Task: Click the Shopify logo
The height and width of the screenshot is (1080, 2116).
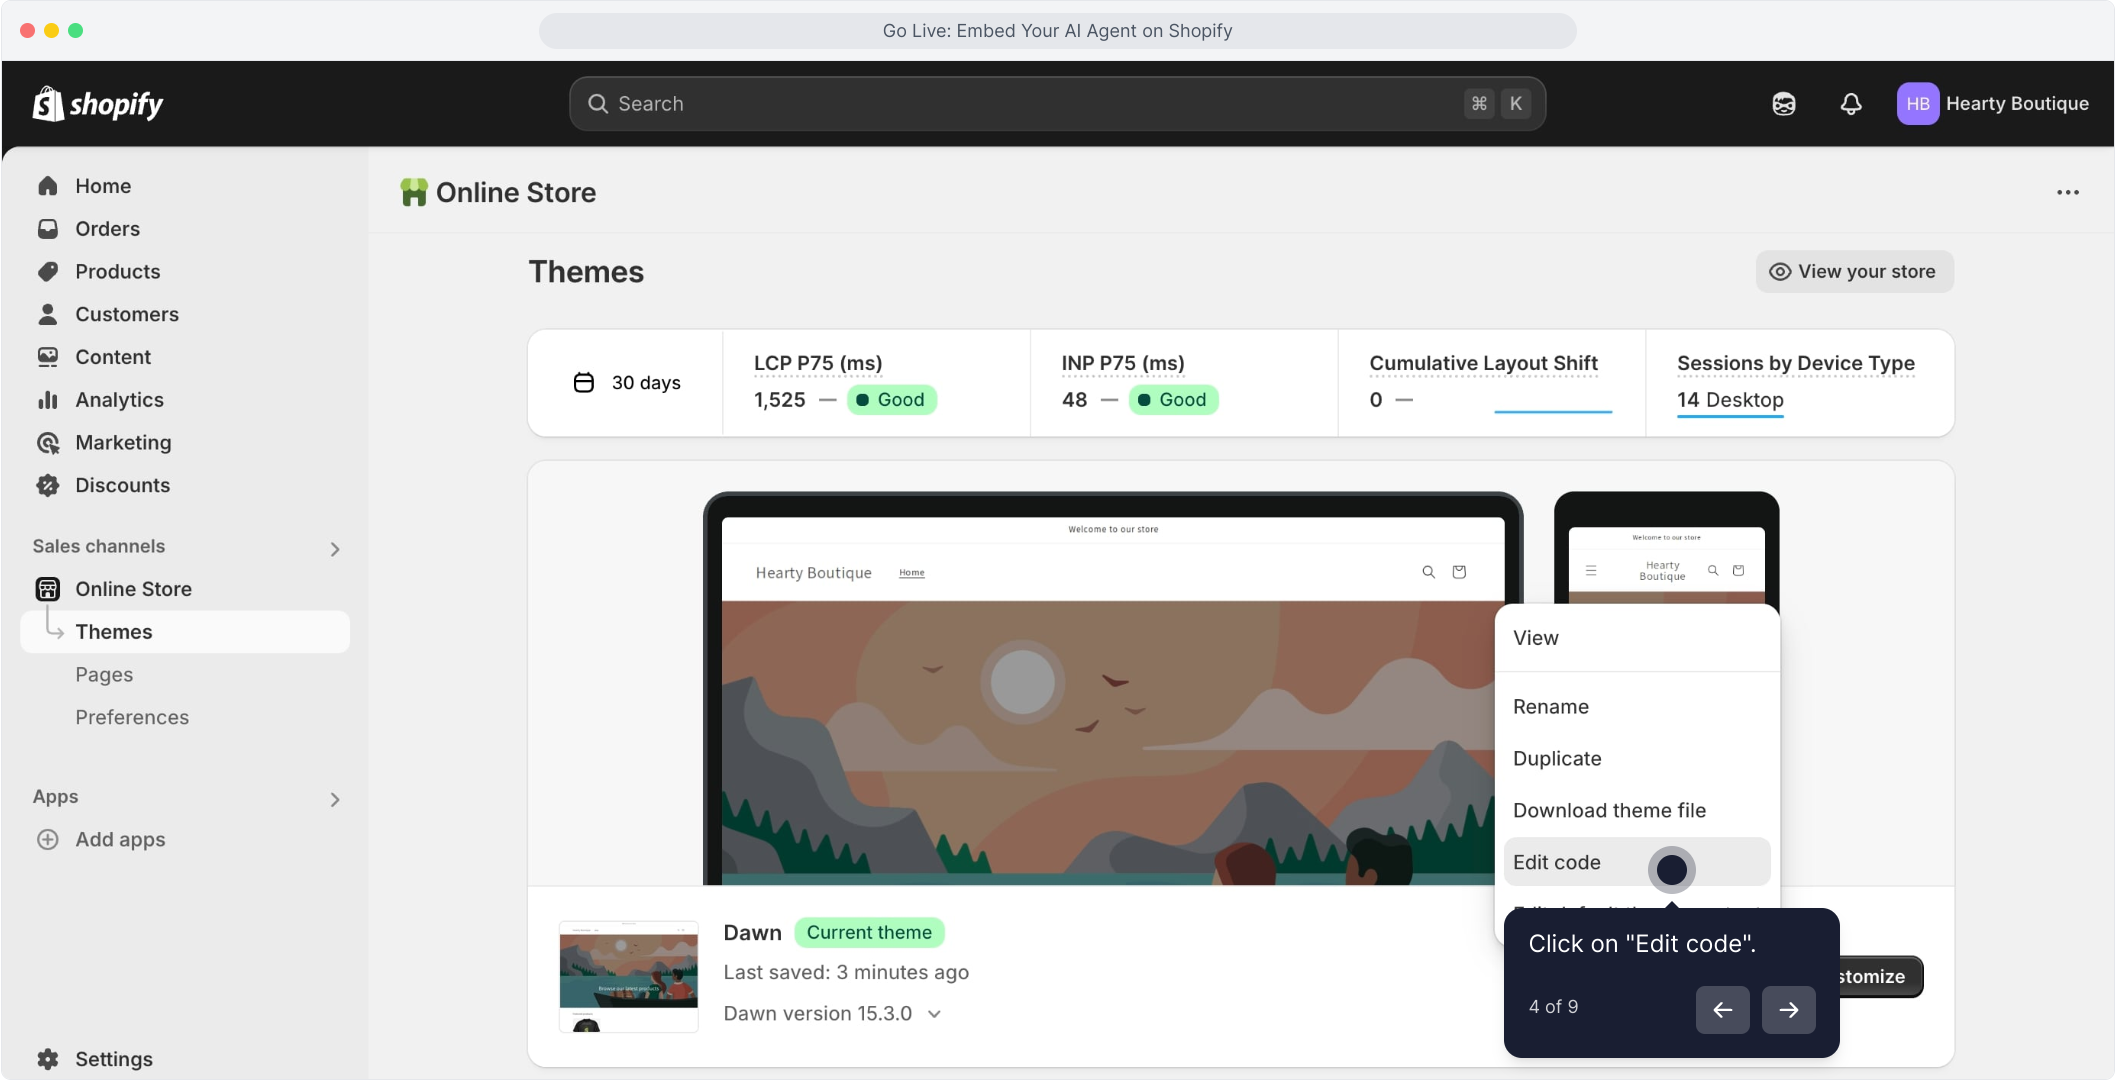Action: (x=98, y=104)
